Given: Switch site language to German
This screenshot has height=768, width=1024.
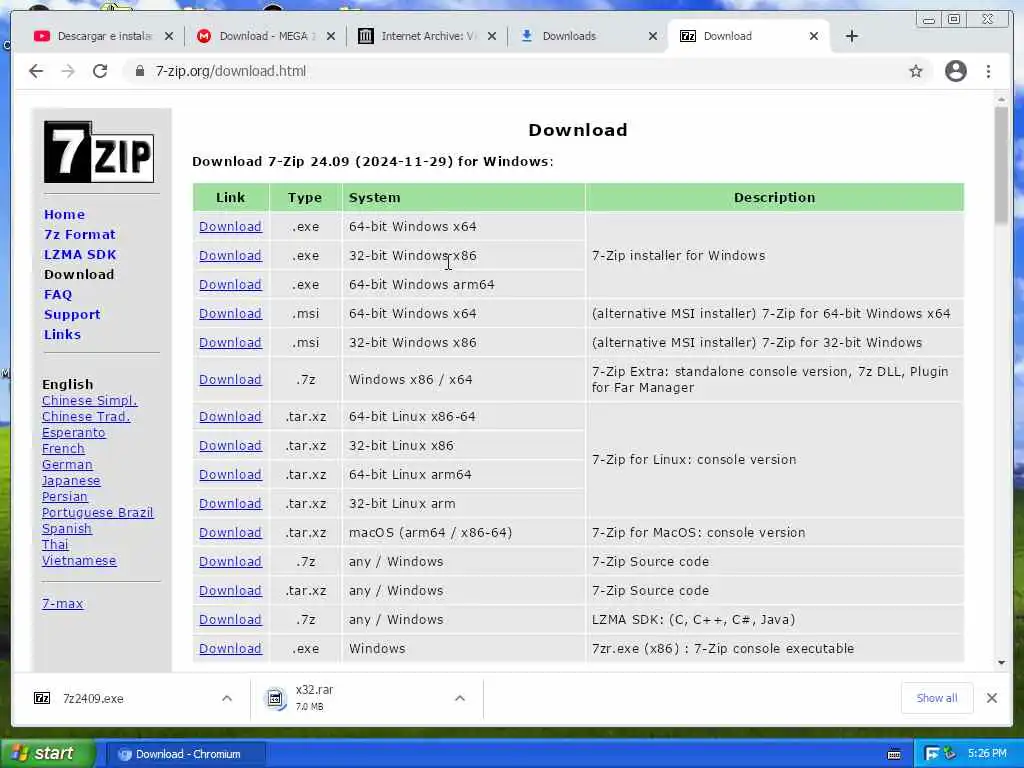Looking at the screenshot, I should [x=67, y=464].
